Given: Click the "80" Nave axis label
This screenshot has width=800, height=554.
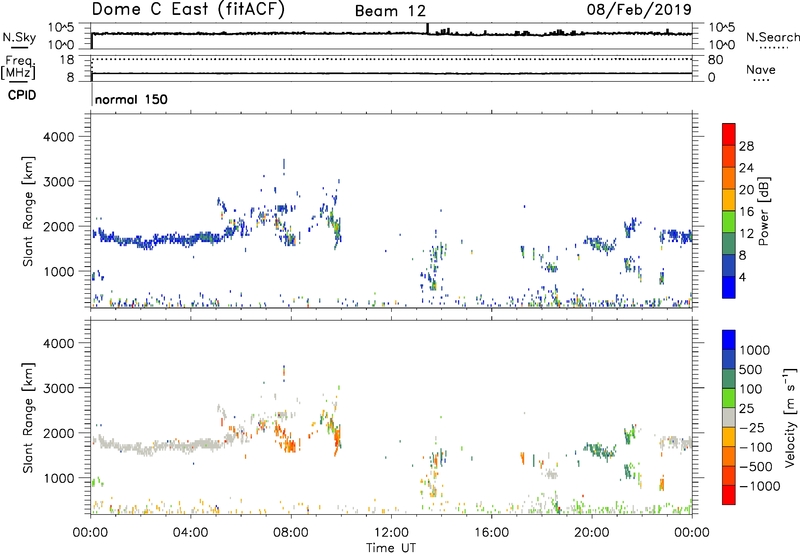Looking at the screenshot, I should (715, 60).
